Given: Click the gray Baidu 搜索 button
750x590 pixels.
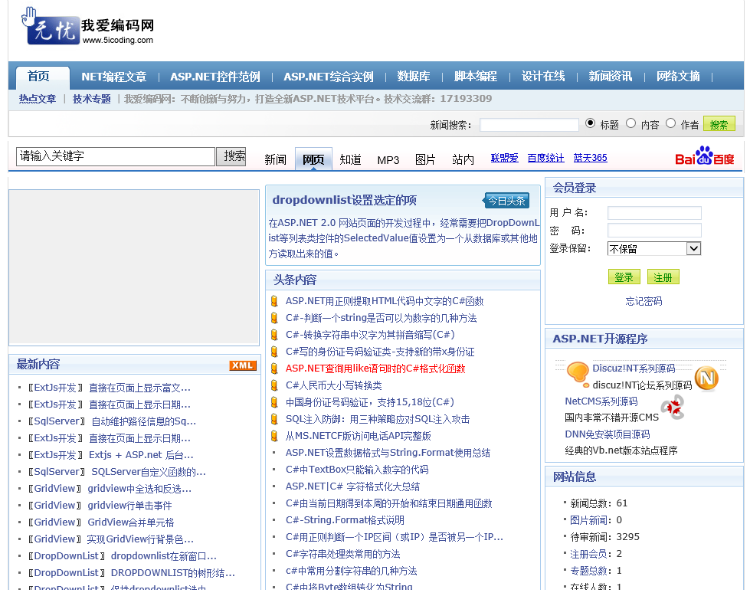Looking at the screenshot, I should (x=231, y=156).
